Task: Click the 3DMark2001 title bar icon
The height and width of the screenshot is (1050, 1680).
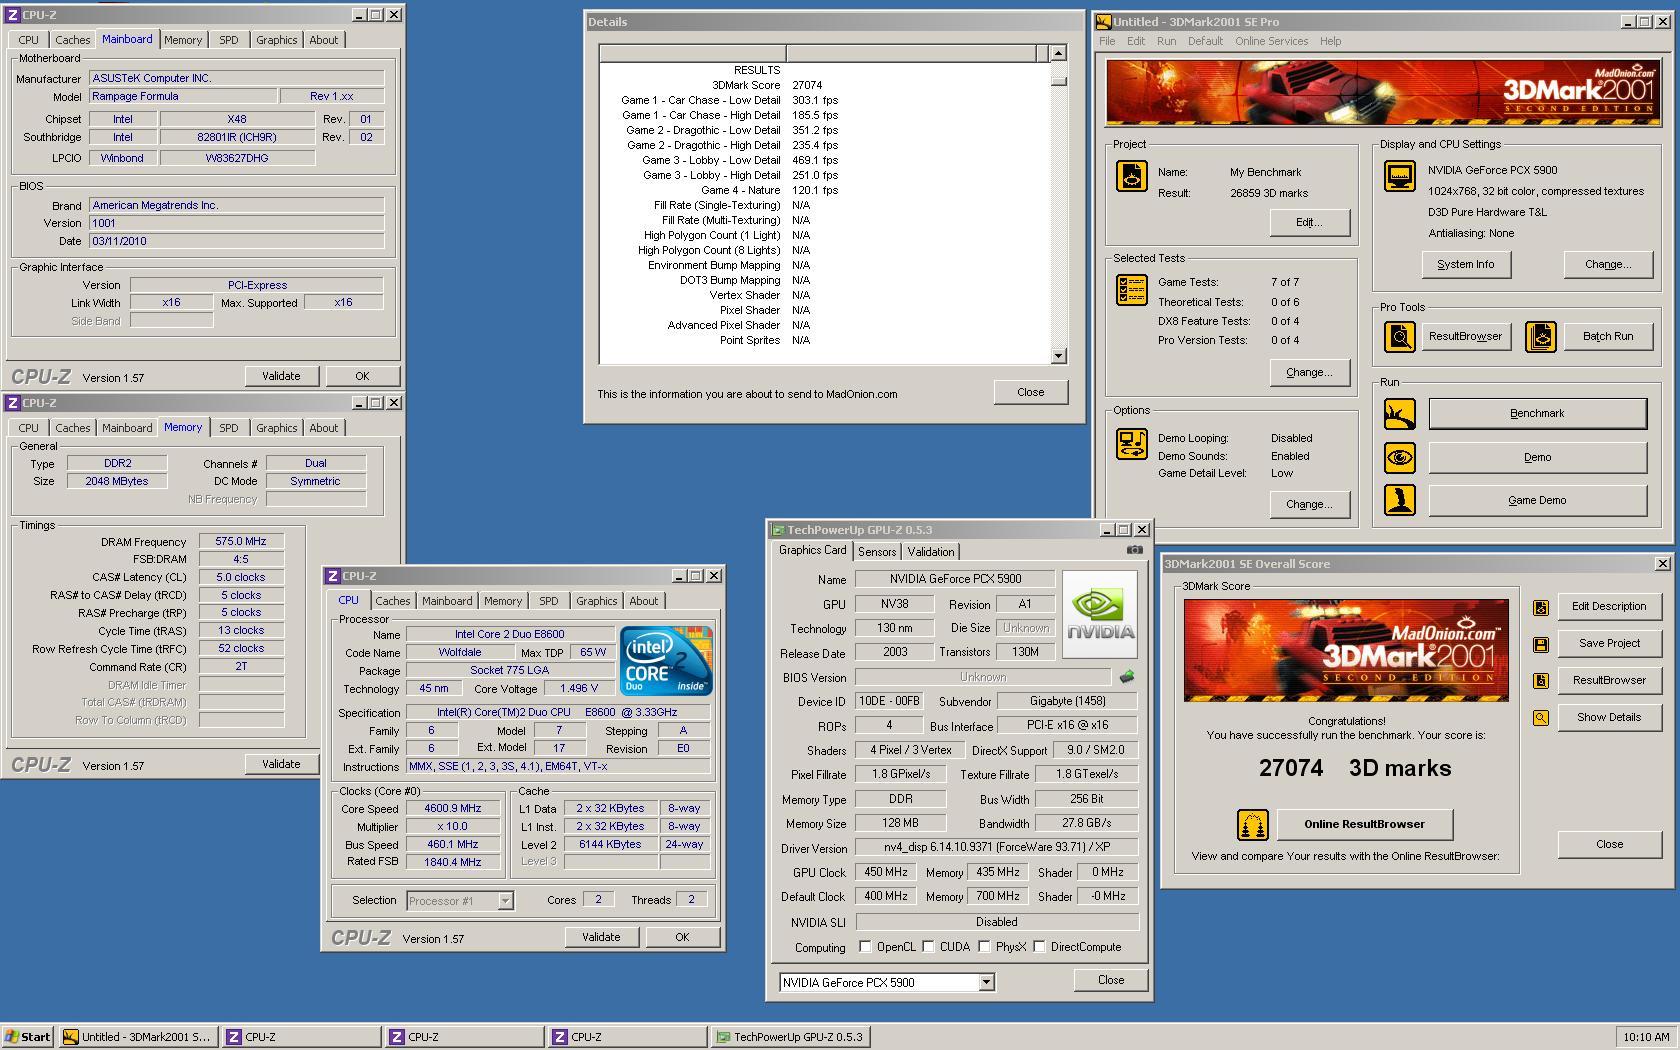Action: click(1103, 21)
